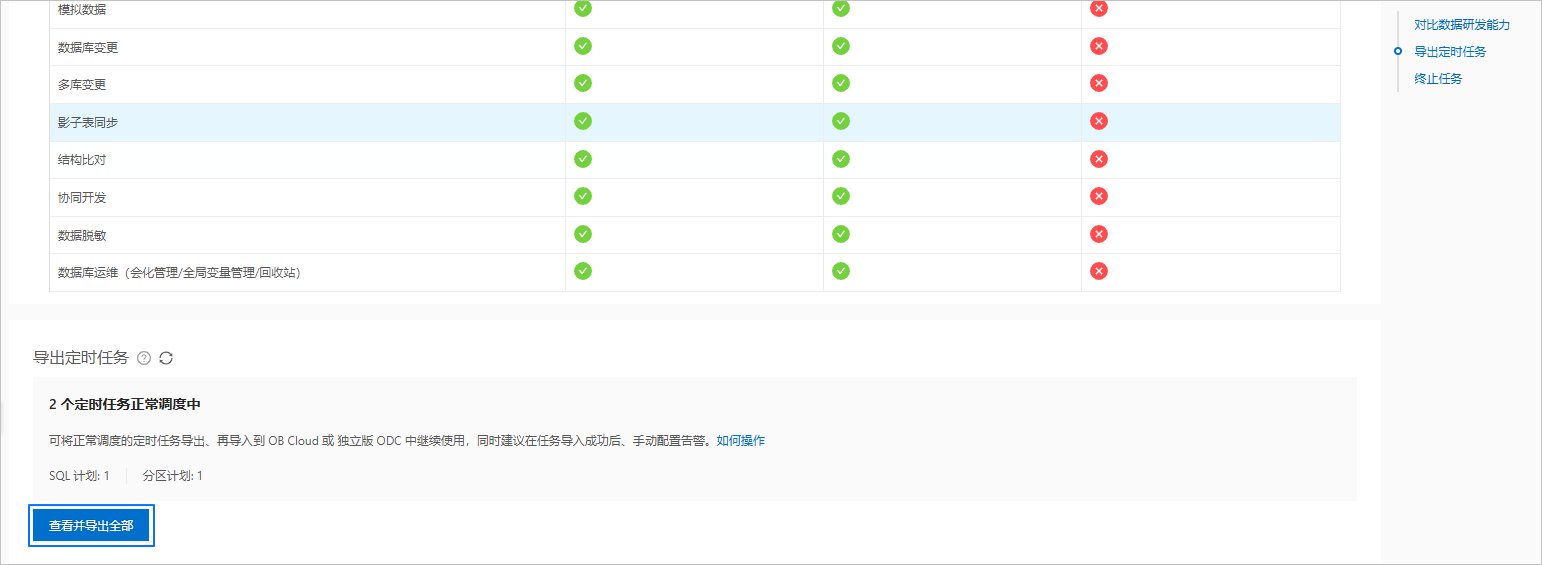
Task: Click first green check in 数据脱敏 row
Action: pos(583,234)
